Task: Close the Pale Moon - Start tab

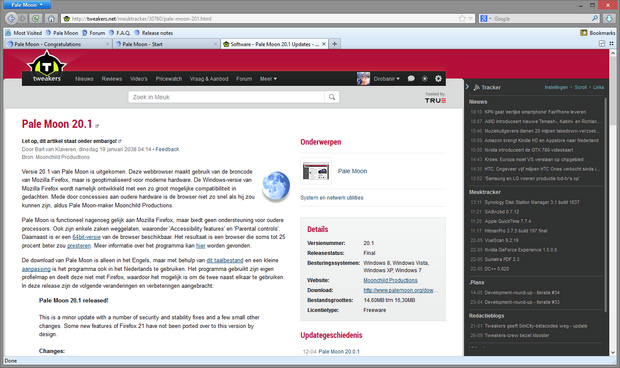Action: [215, 44]
